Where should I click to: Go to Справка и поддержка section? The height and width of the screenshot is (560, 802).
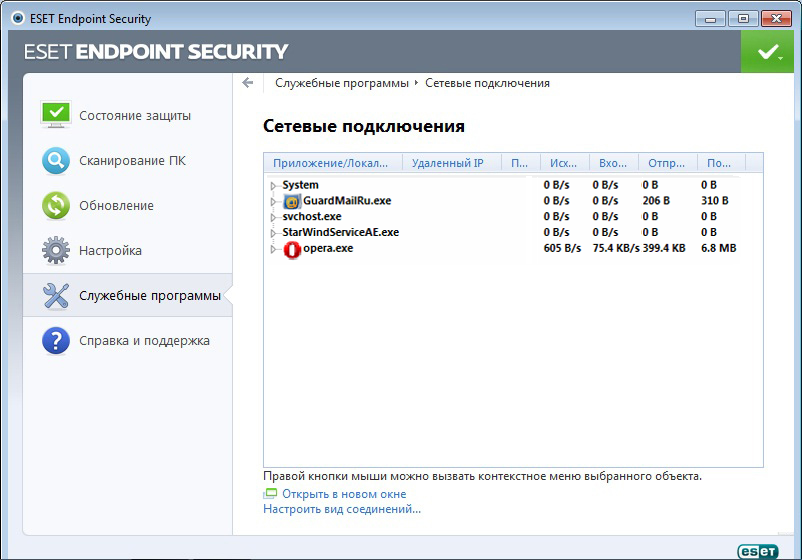[144, 340]
